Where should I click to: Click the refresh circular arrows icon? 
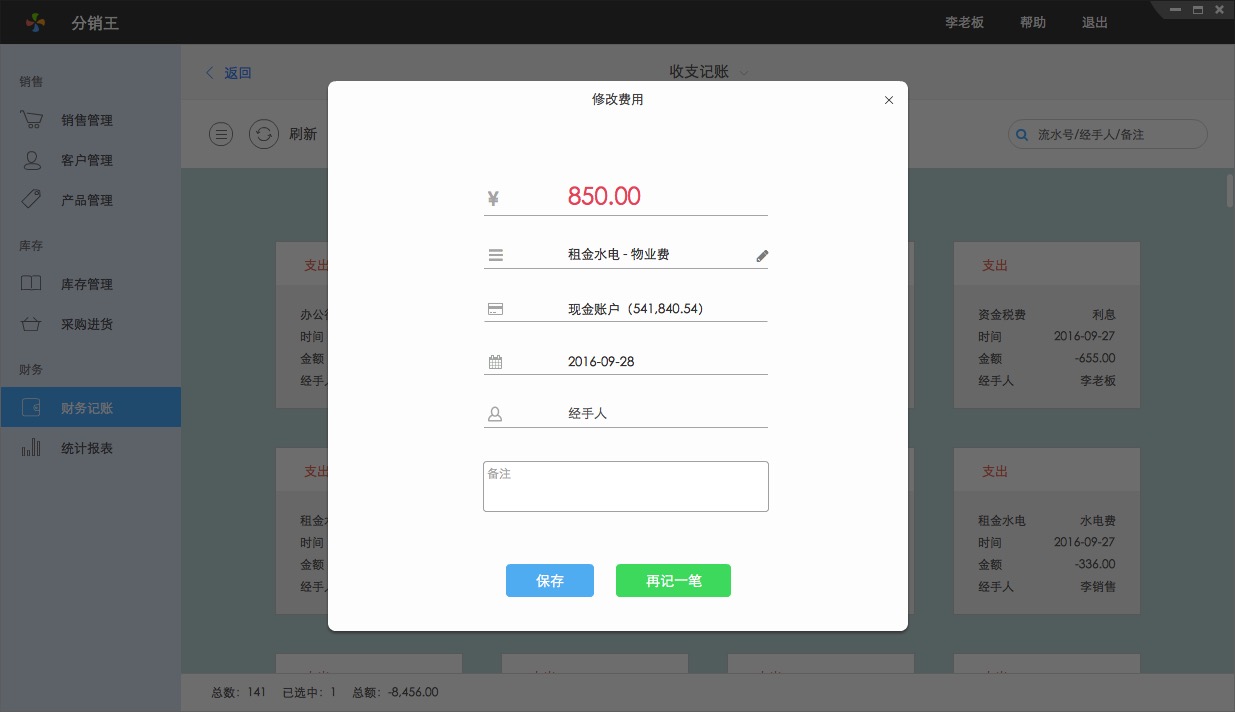tap(263, 134)
